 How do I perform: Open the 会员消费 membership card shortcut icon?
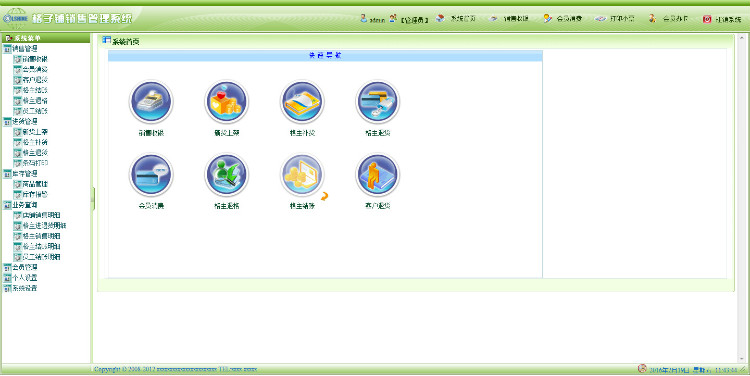pos(151,175)
